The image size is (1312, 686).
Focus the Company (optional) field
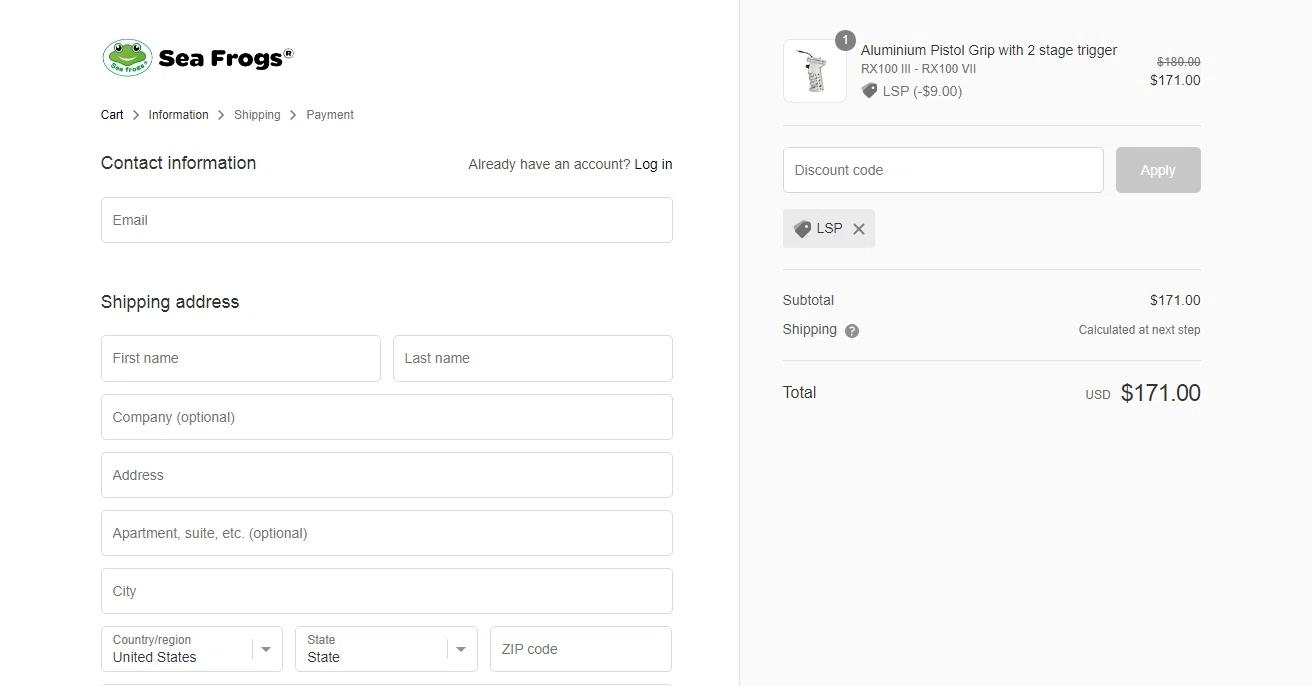click(x=387, y=417)
